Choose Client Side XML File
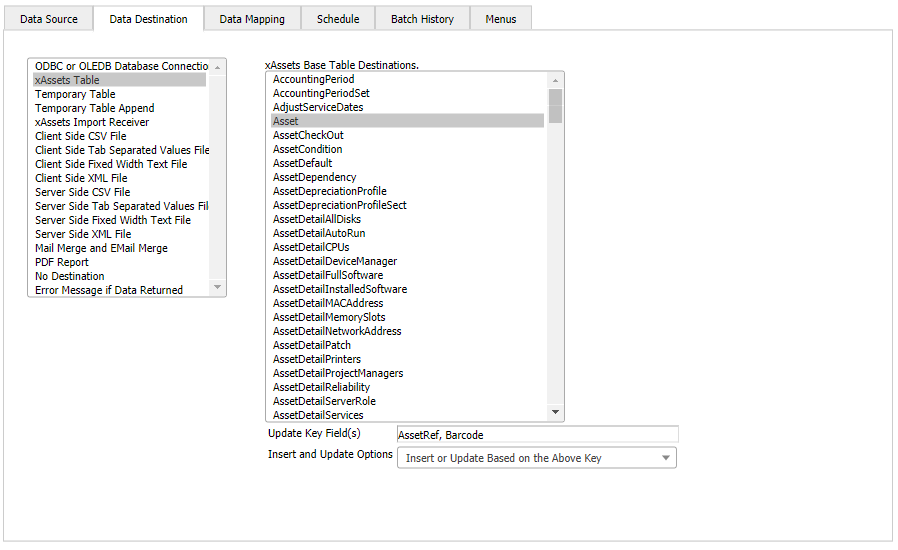The image size is (898, 550). 120,178
